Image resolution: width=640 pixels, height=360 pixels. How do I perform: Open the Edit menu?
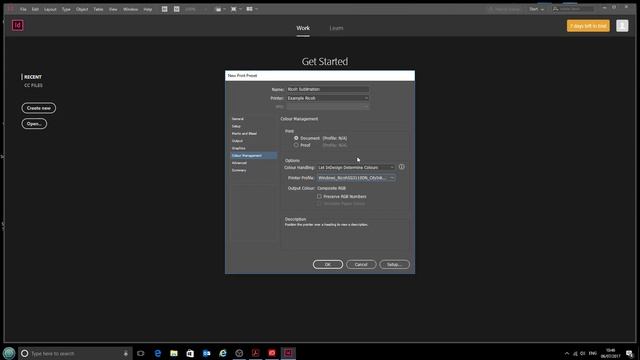(x=36, y=9)
